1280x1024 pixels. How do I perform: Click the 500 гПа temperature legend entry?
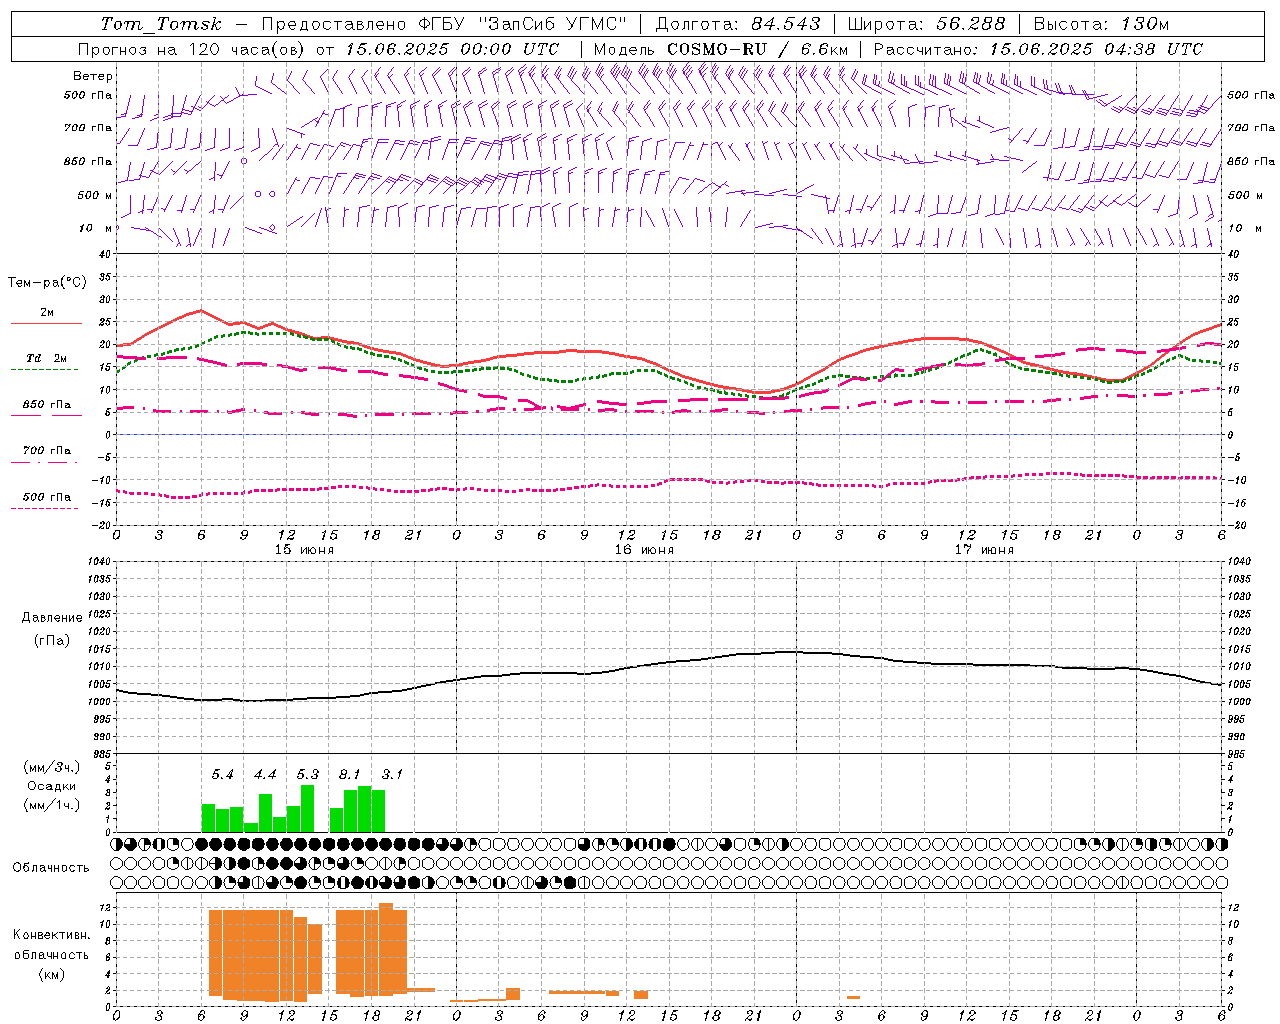tap(46, 500)
